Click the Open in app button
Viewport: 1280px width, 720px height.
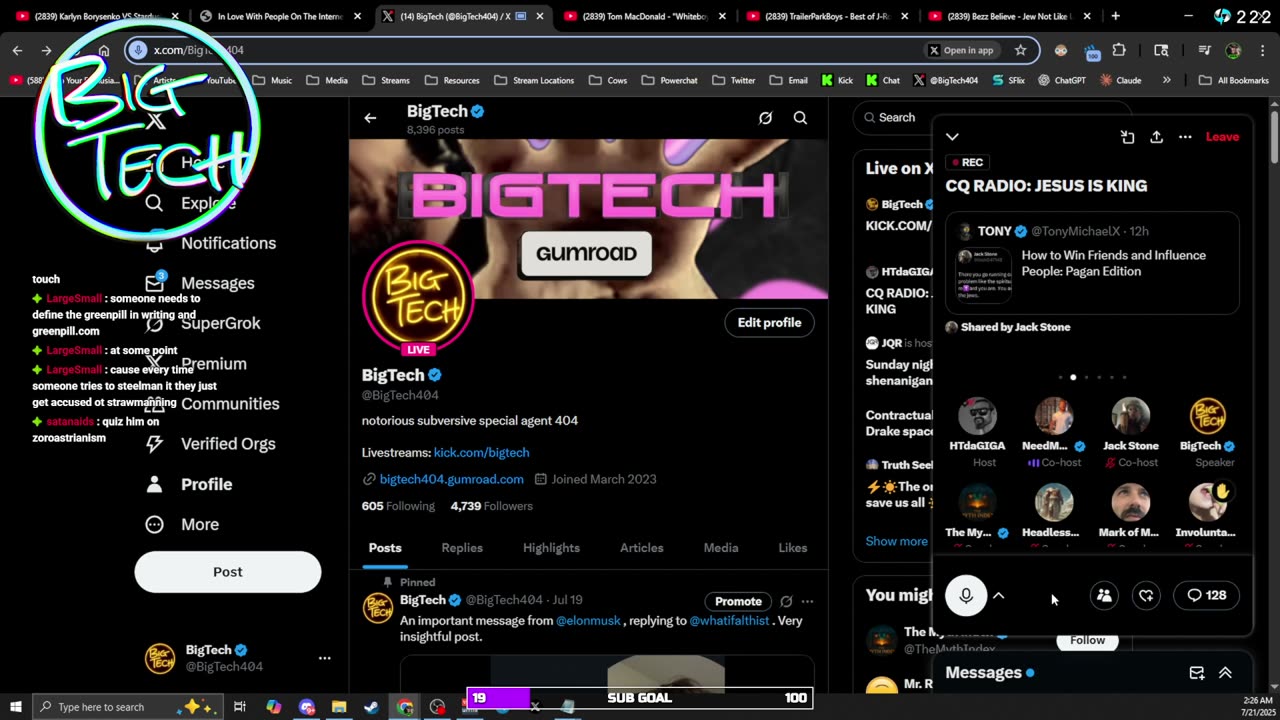pyautogui.click(x=961, y=50)
